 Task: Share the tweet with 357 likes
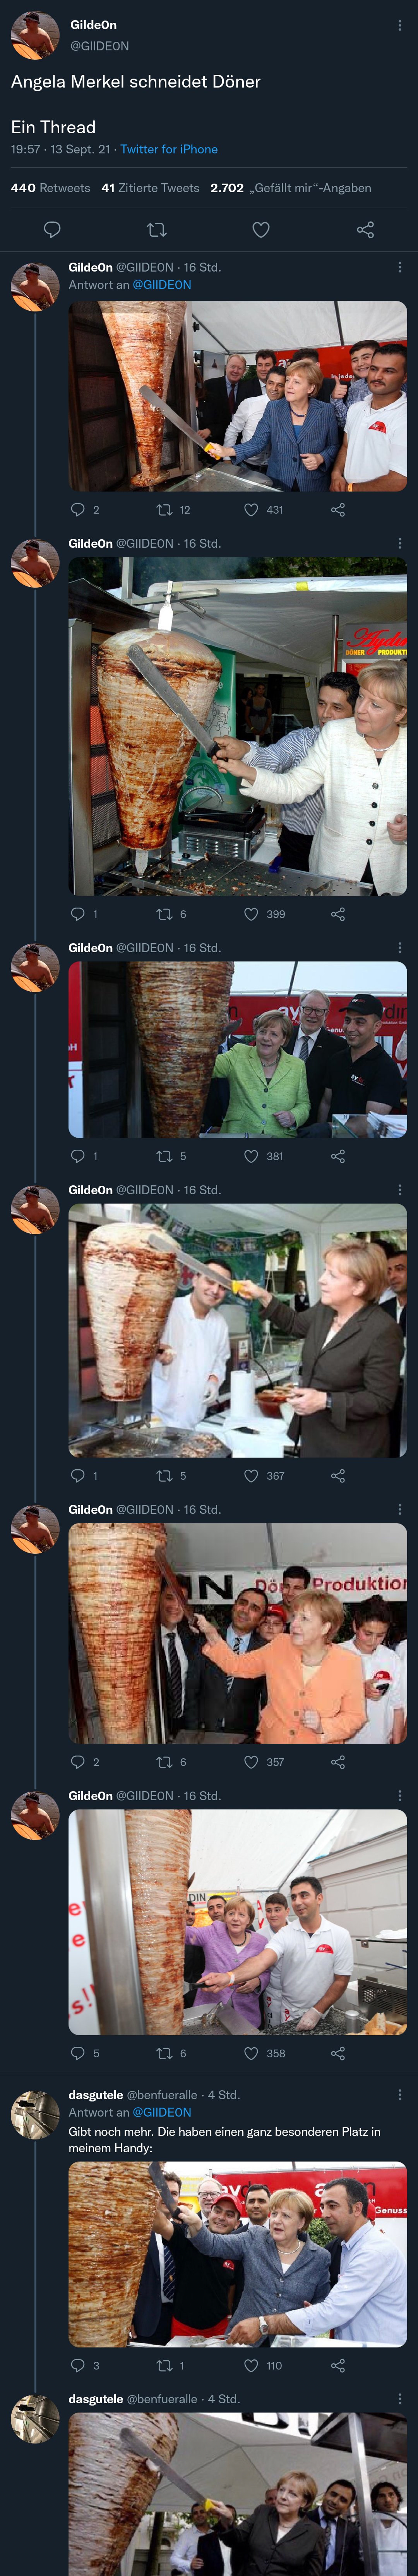point(338,1762)
